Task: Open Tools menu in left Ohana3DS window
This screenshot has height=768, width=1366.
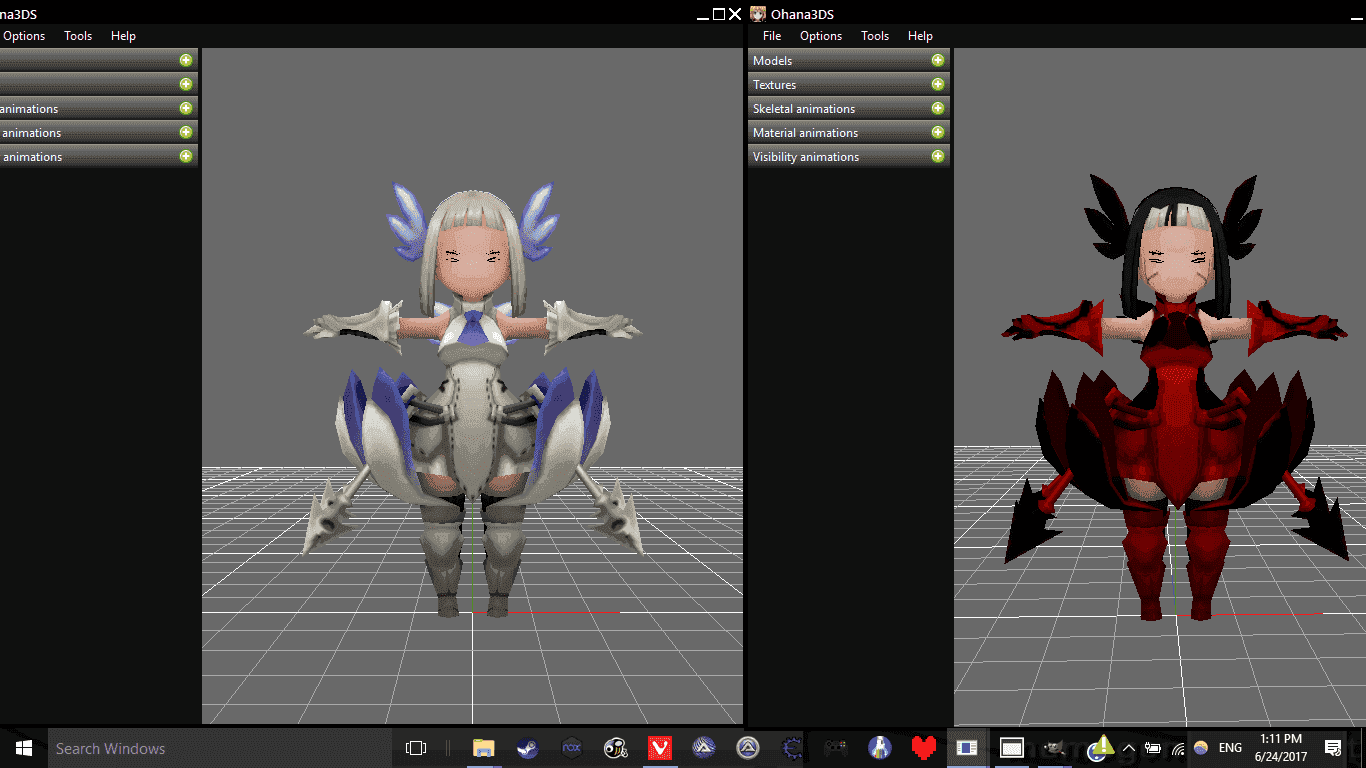Action: (x=78, y=36)
